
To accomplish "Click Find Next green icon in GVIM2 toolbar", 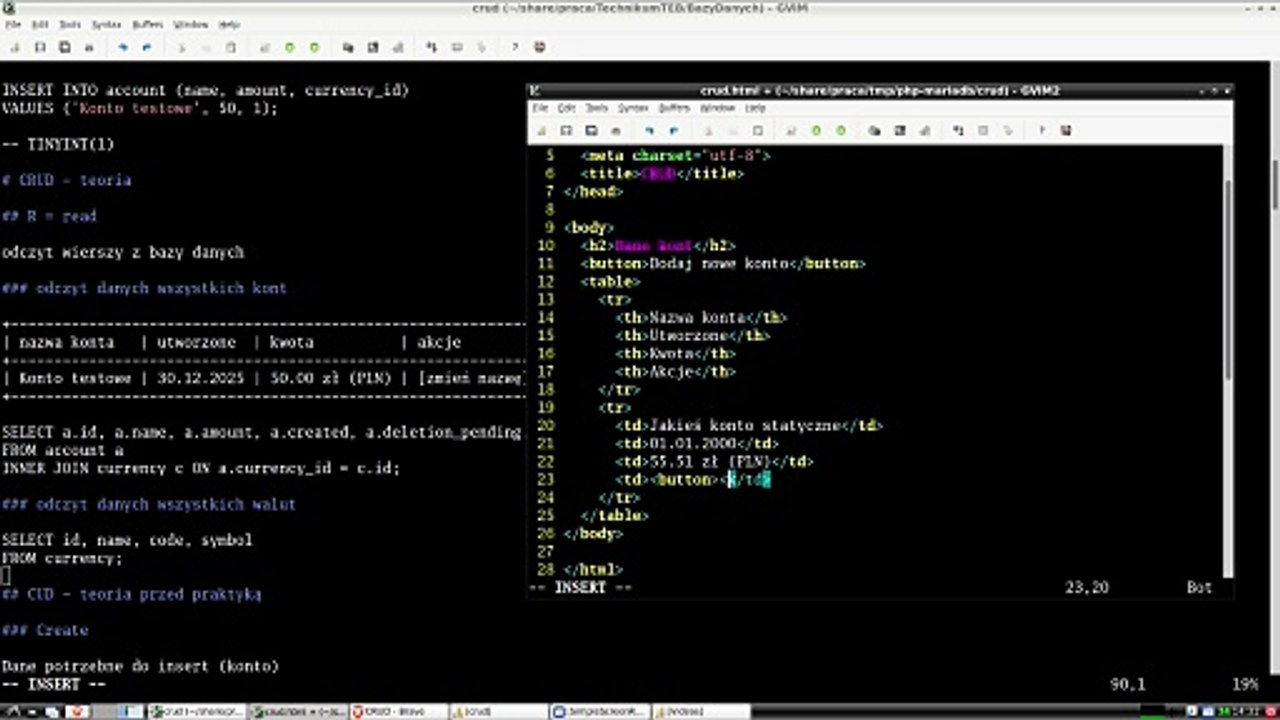I will [x=816, y=131].
